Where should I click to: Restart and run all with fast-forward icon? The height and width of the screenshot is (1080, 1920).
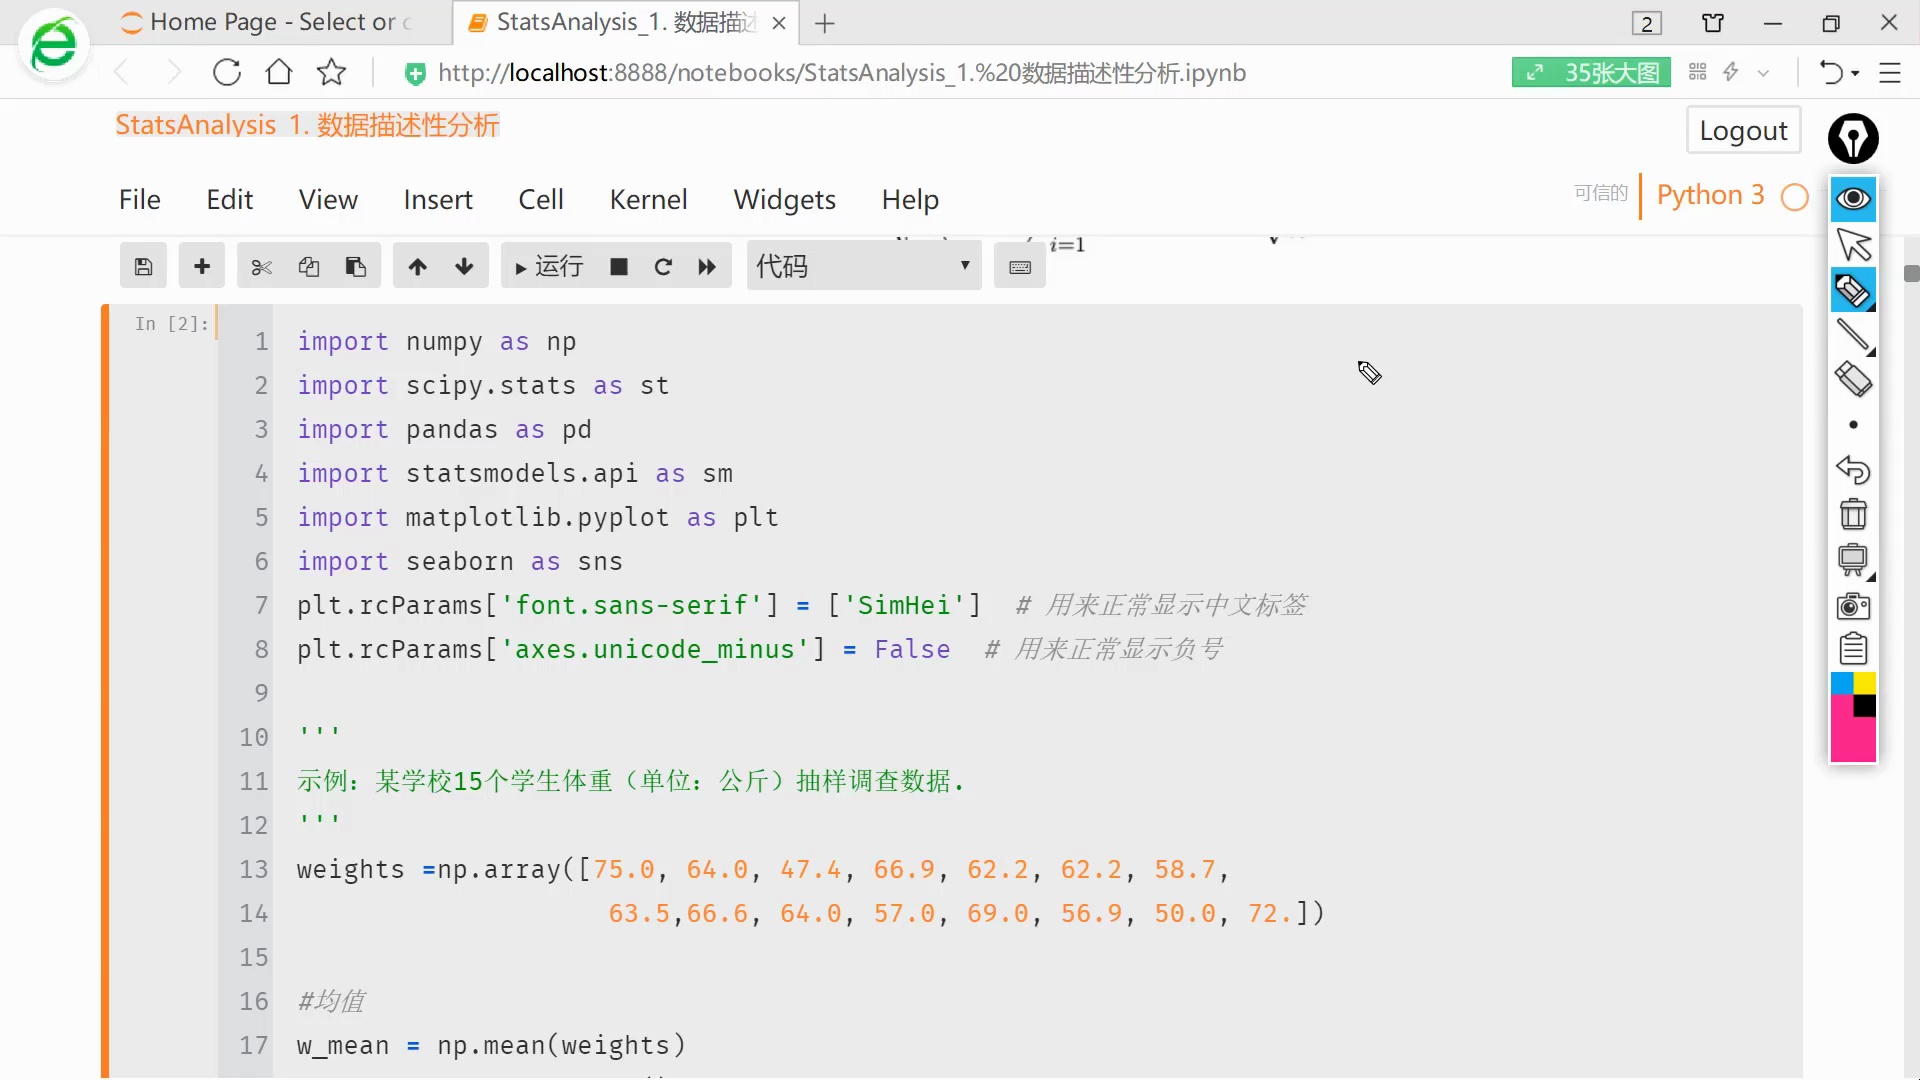tap(707, 267)
